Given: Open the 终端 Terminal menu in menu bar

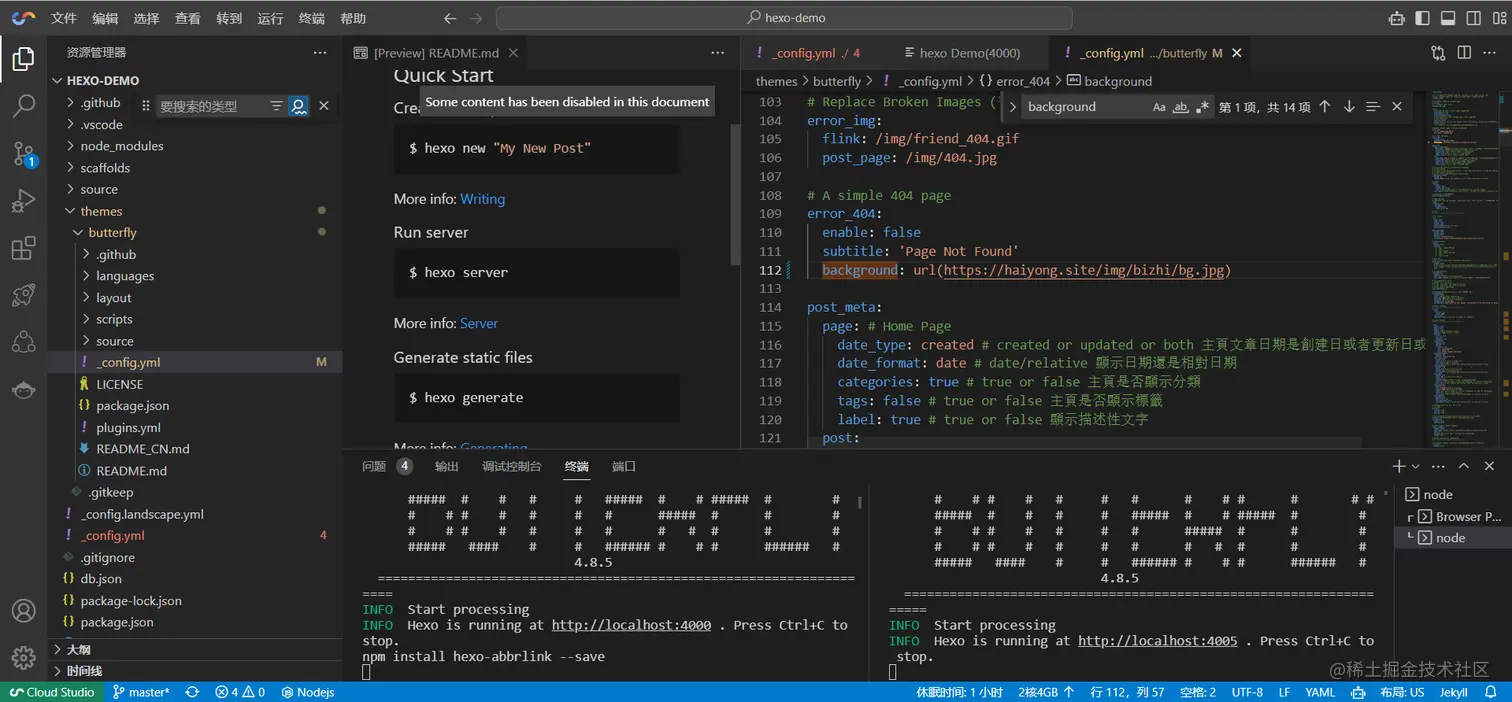Looking at the screenshot, I should (x=312, y=18).
